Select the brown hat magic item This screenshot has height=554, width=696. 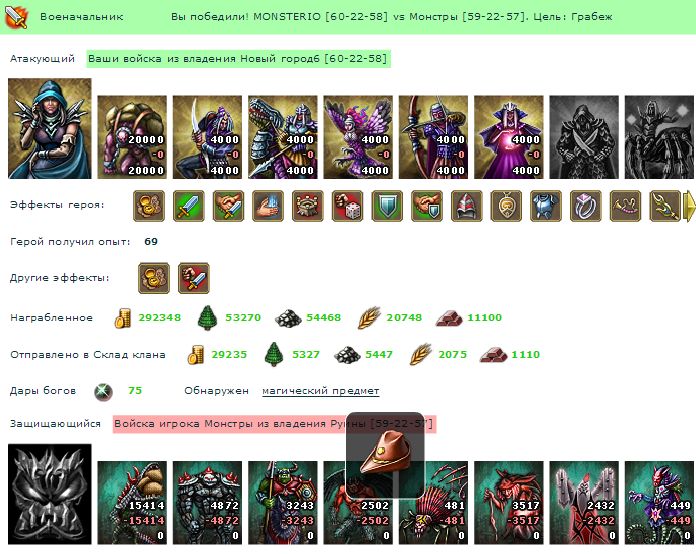click(x=385, y=455)
